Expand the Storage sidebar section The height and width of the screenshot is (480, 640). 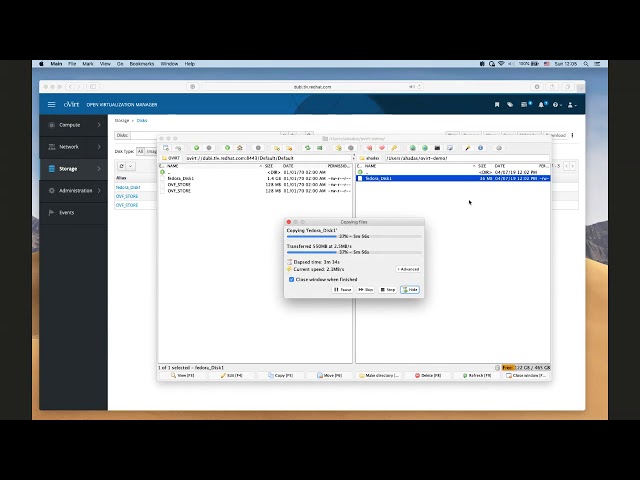[73, 169]
